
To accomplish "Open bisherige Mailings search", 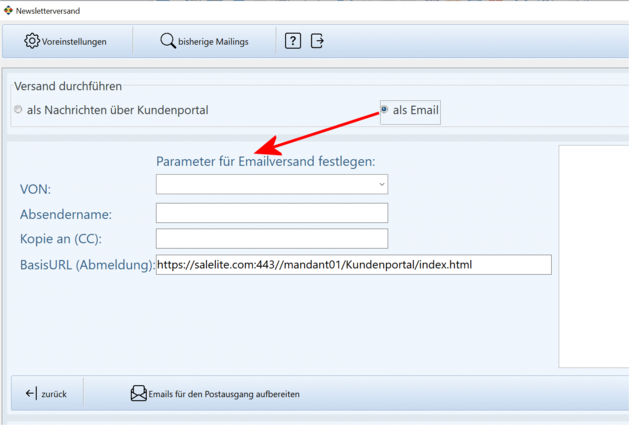I will coord(204,41).
